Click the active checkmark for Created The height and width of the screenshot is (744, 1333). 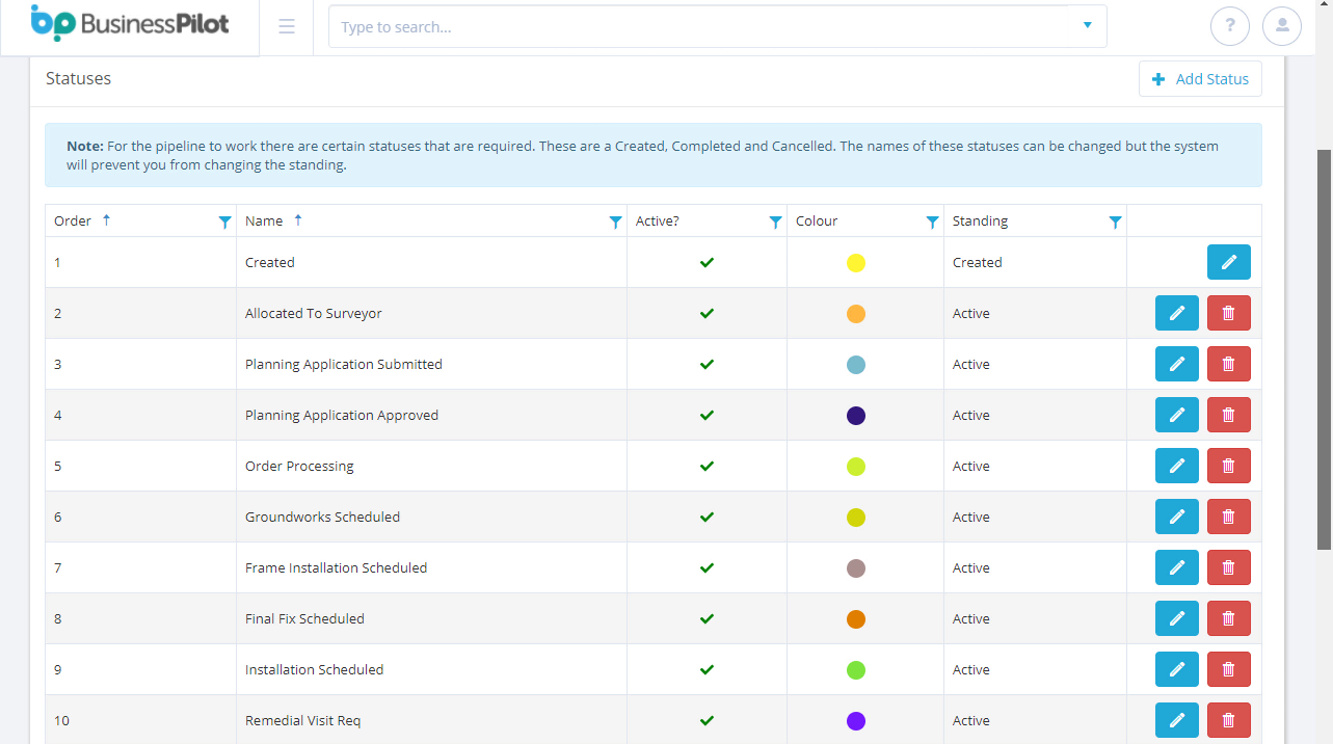point(707,262)
